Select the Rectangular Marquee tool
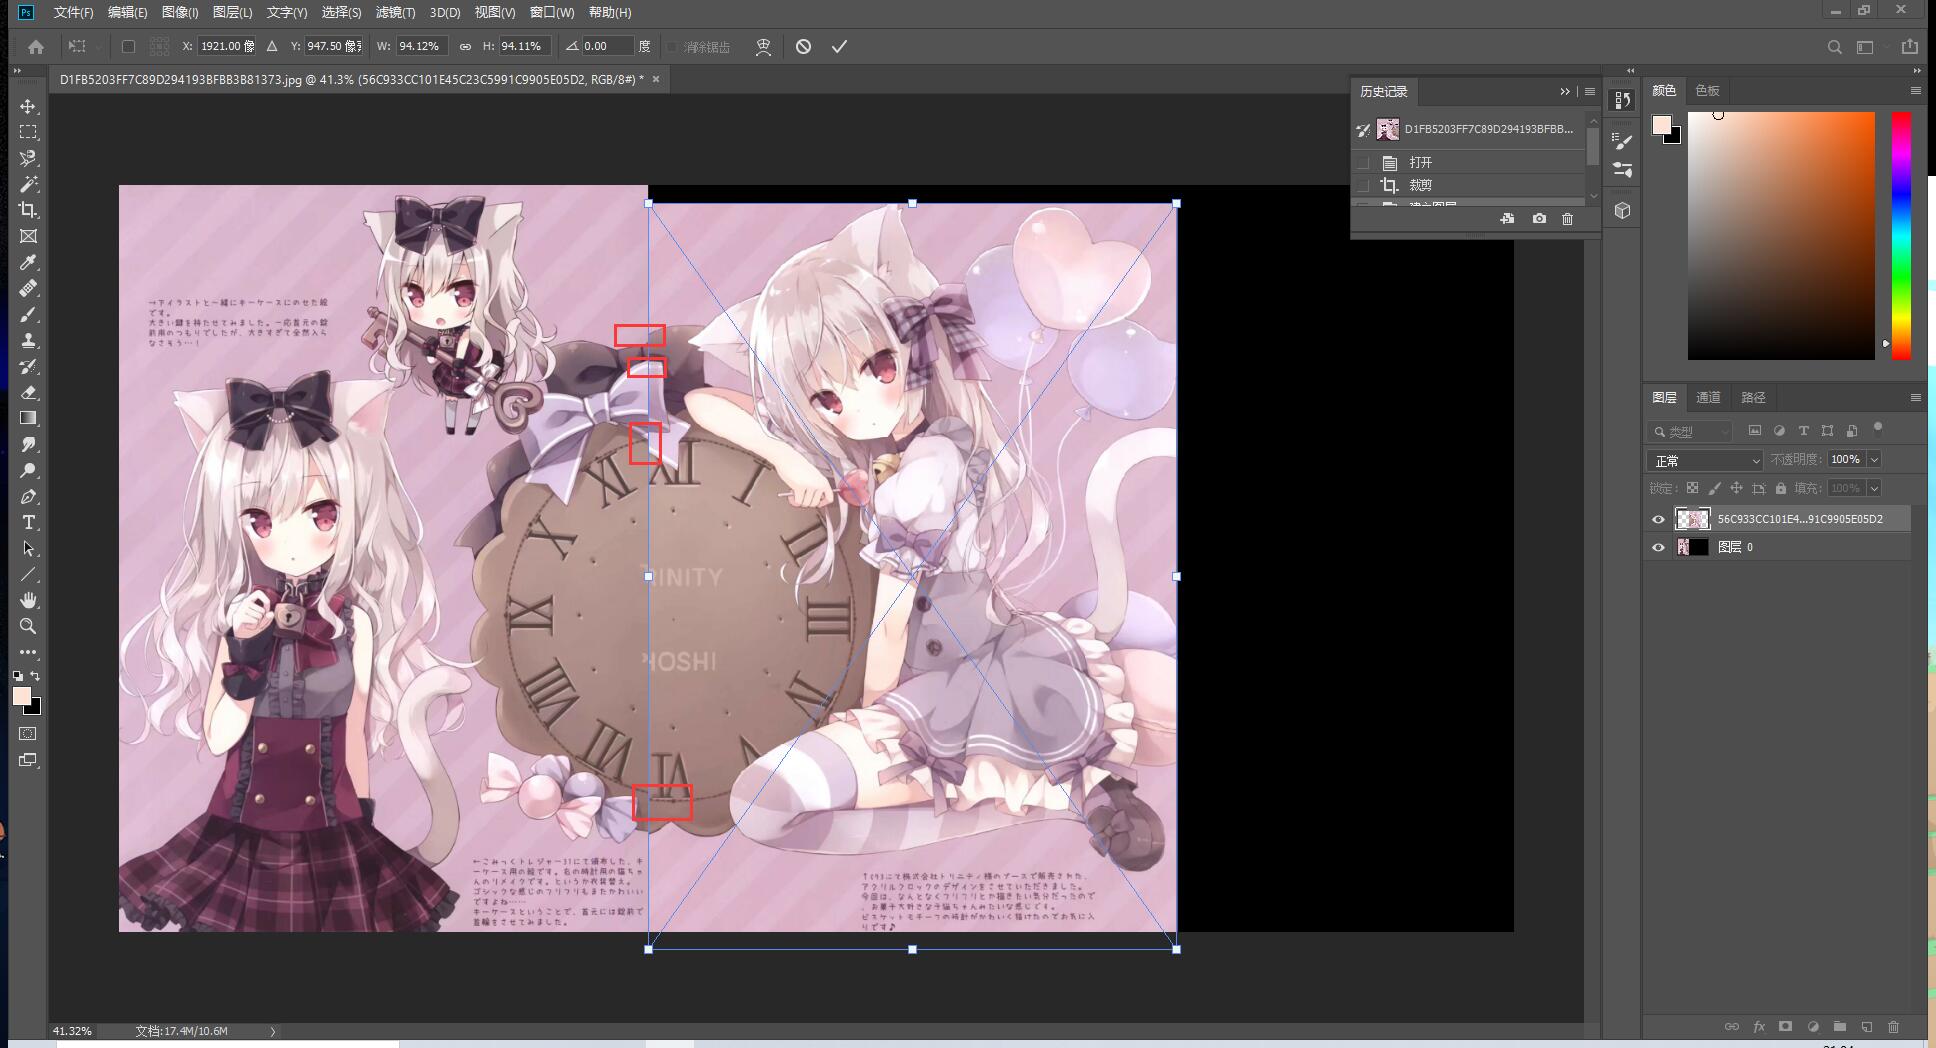The image size is (1936, 1048). click(x=28, y=132)
